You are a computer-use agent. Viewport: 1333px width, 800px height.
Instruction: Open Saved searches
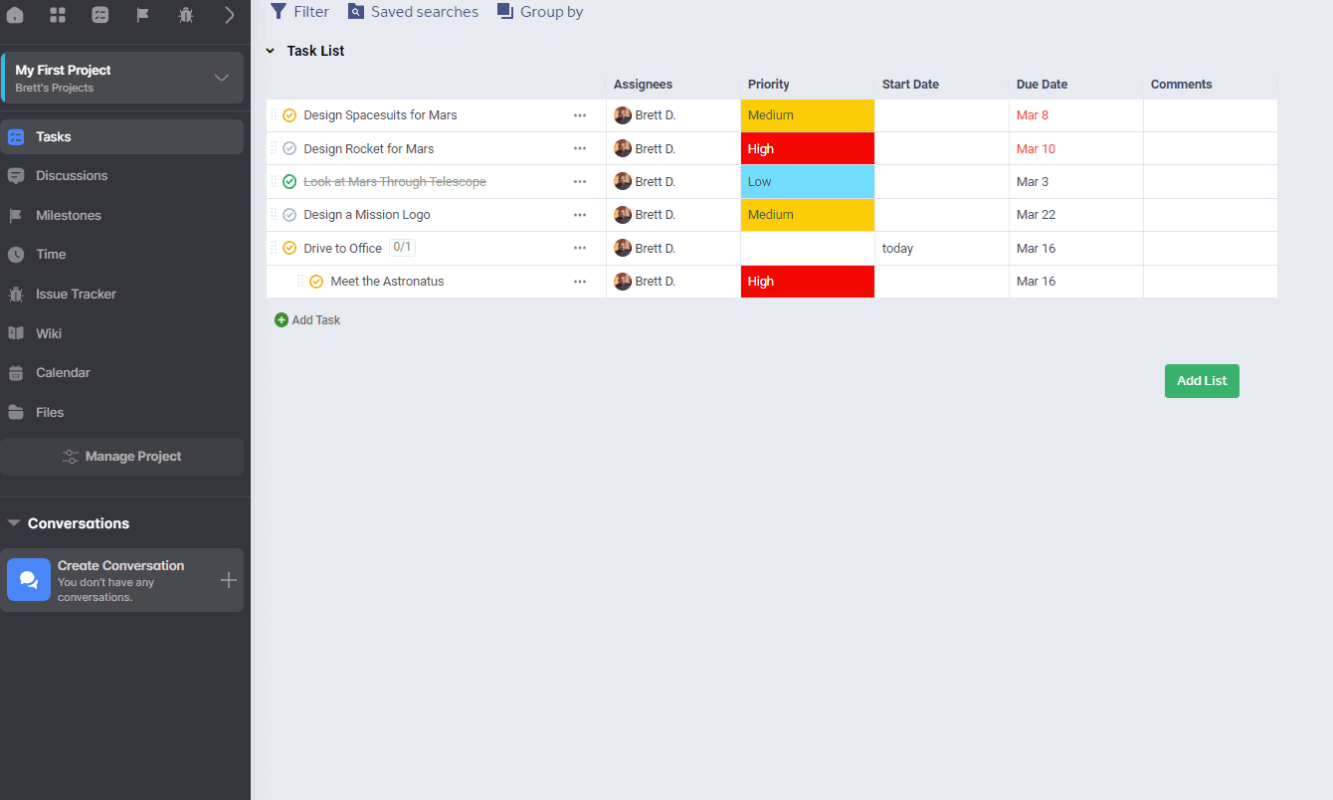point(413,11)
